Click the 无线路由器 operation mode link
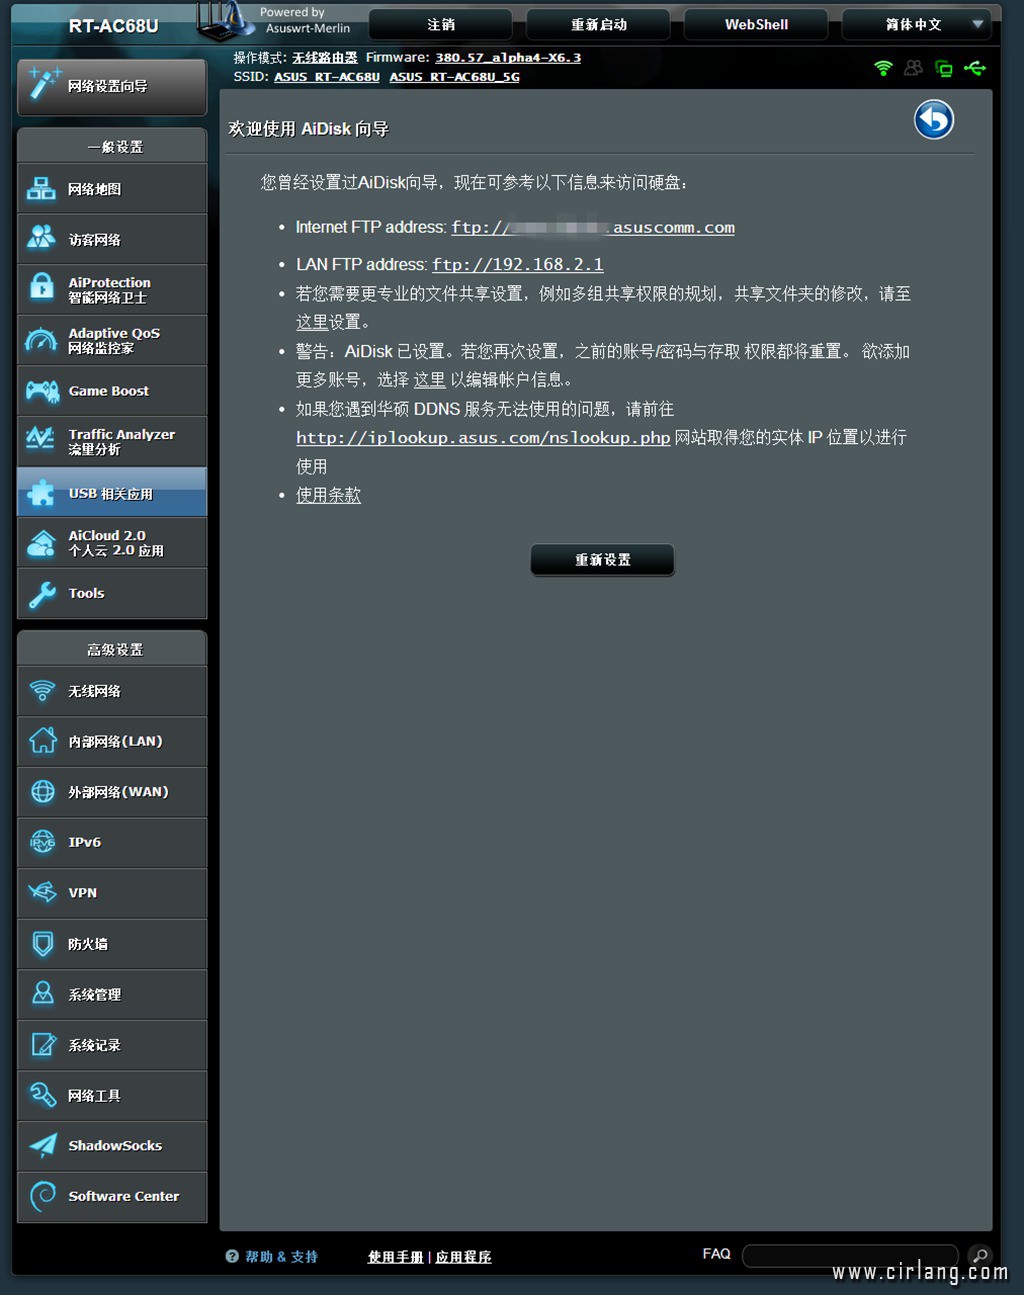The height and width of the screenshot is (1295, 1024). pos(325,58)
